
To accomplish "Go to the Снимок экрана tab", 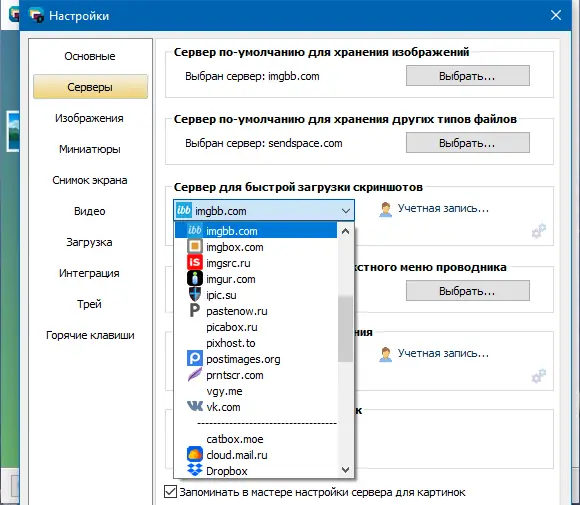I will coord(90,180).
